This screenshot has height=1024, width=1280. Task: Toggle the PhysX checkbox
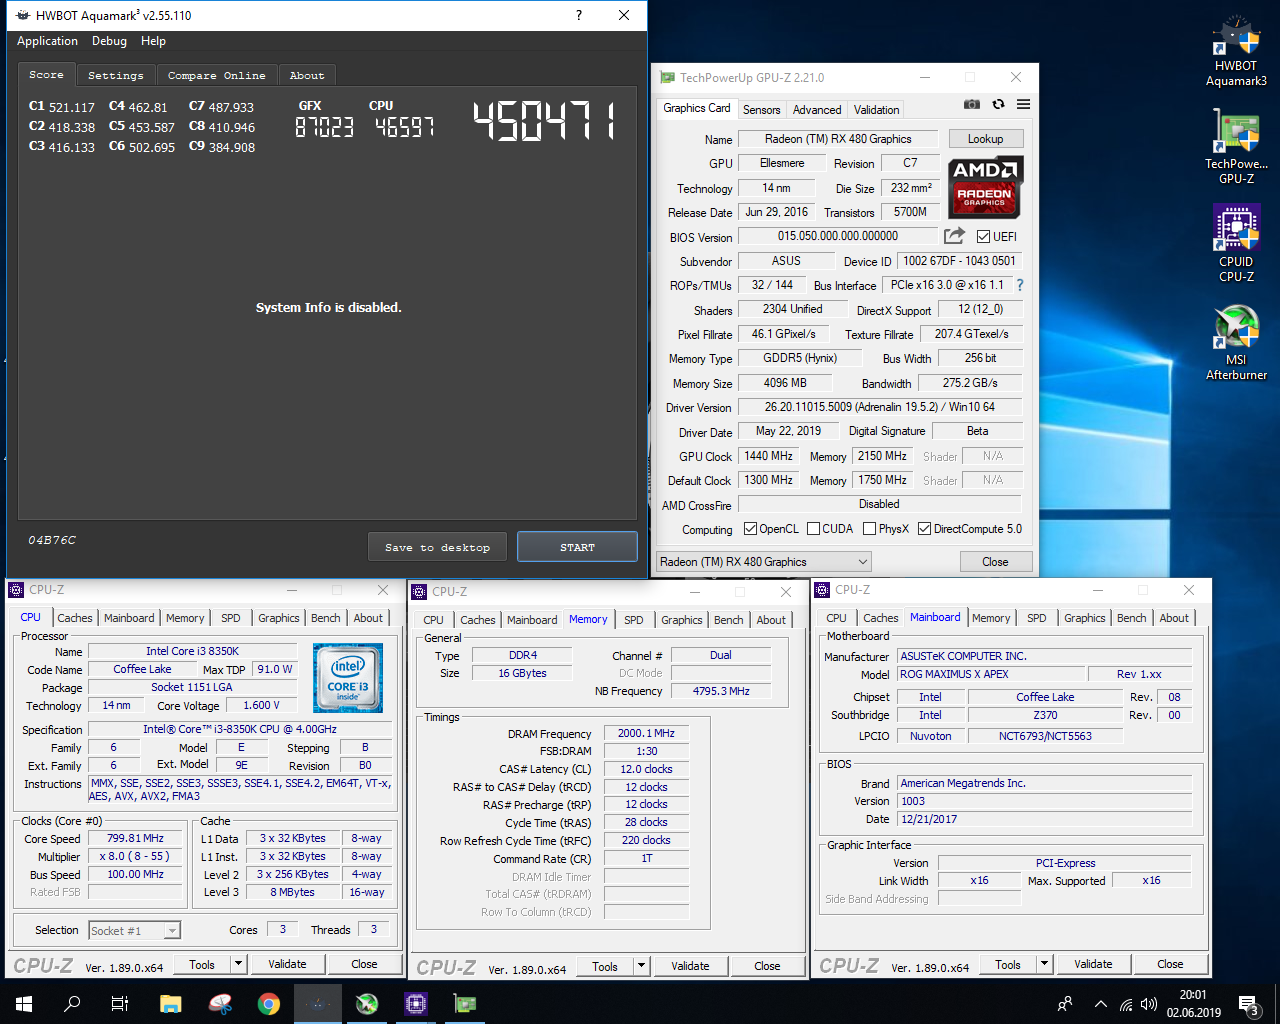[870, 529]
